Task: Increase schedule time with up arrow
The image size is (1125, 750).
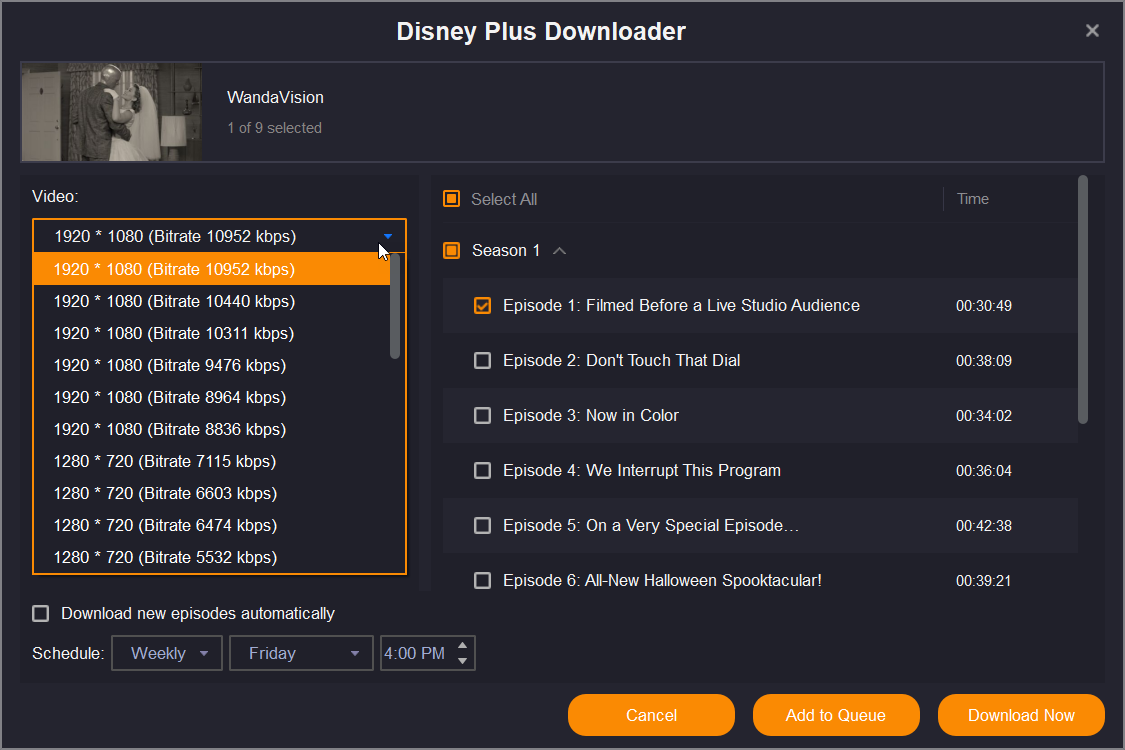Action: [x=462, y=646]
